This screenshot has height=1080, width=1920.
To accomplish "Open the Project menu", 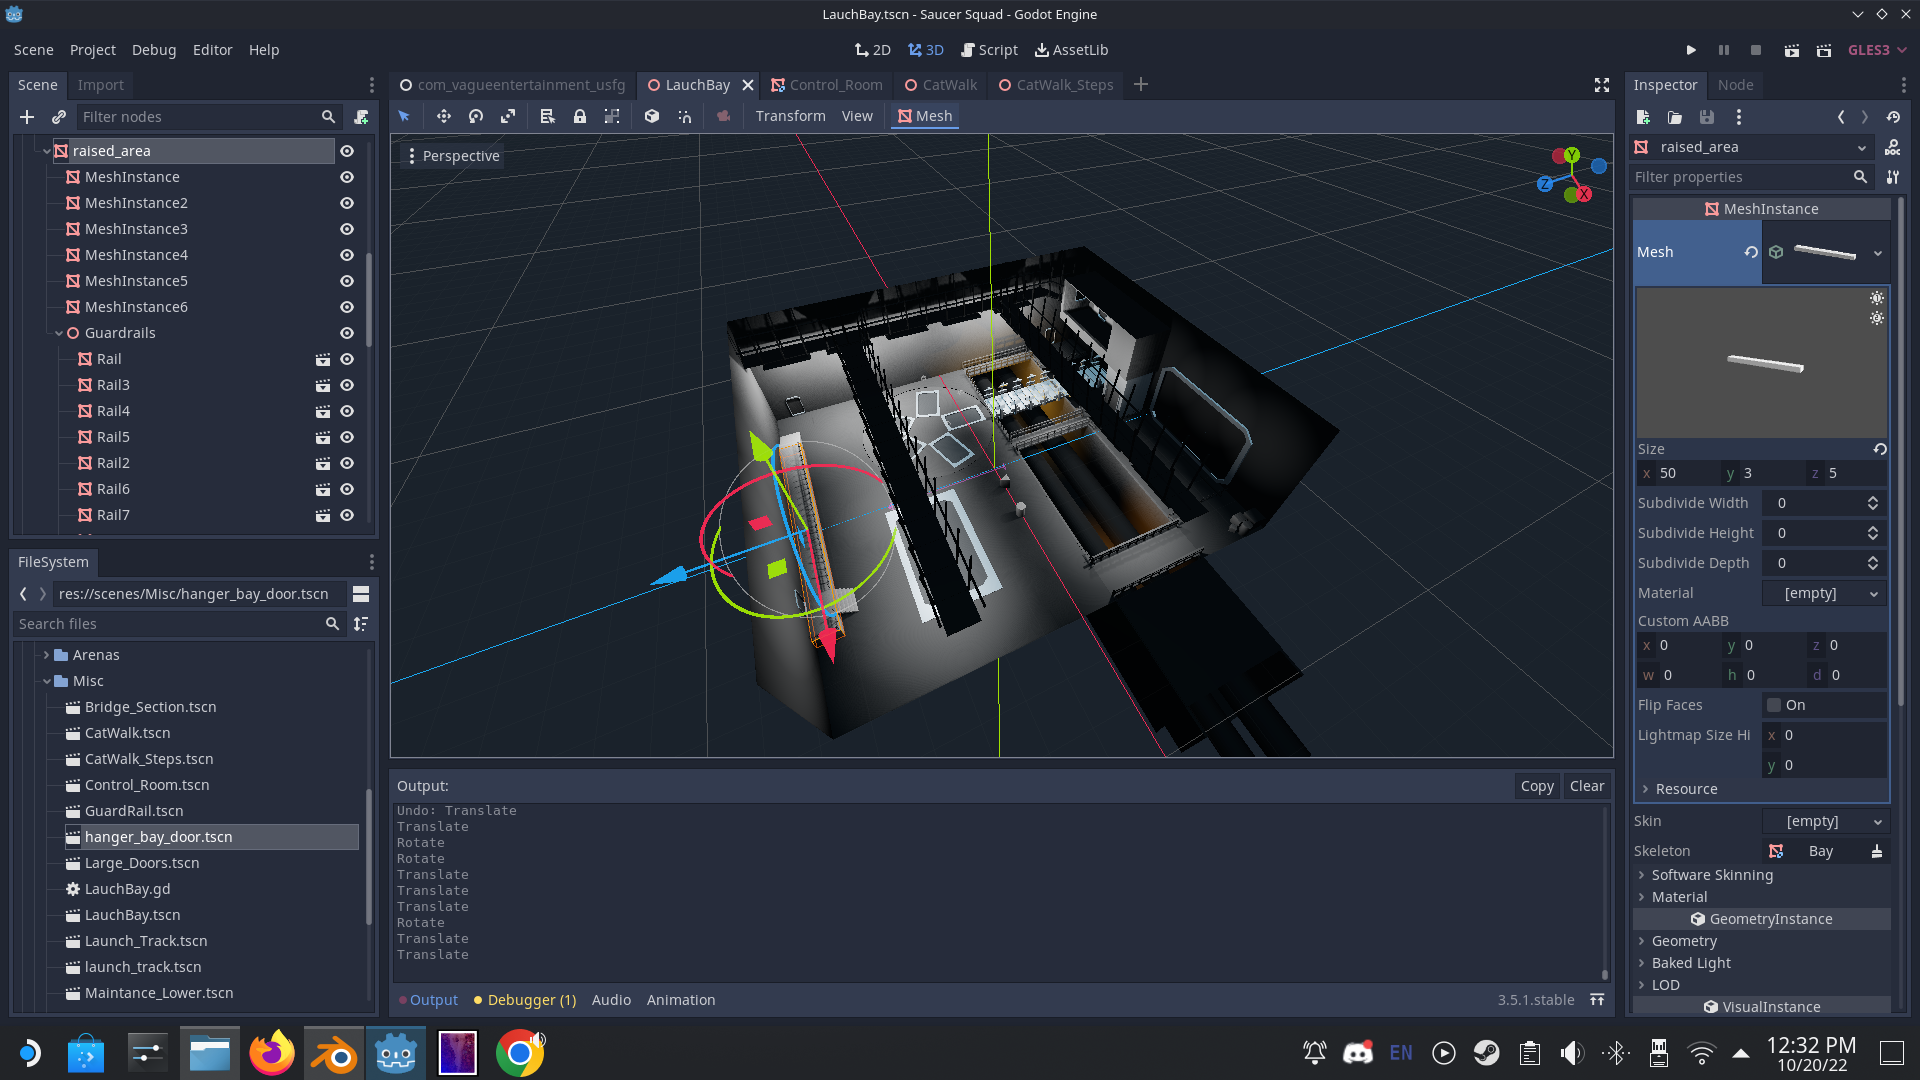I will click(x=93, y=50).
